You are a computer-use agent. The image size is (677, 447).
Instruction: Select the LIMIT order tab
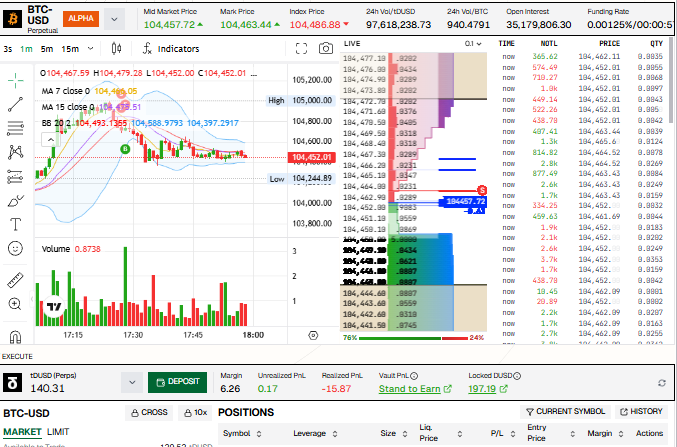click(x=58, y=432)
